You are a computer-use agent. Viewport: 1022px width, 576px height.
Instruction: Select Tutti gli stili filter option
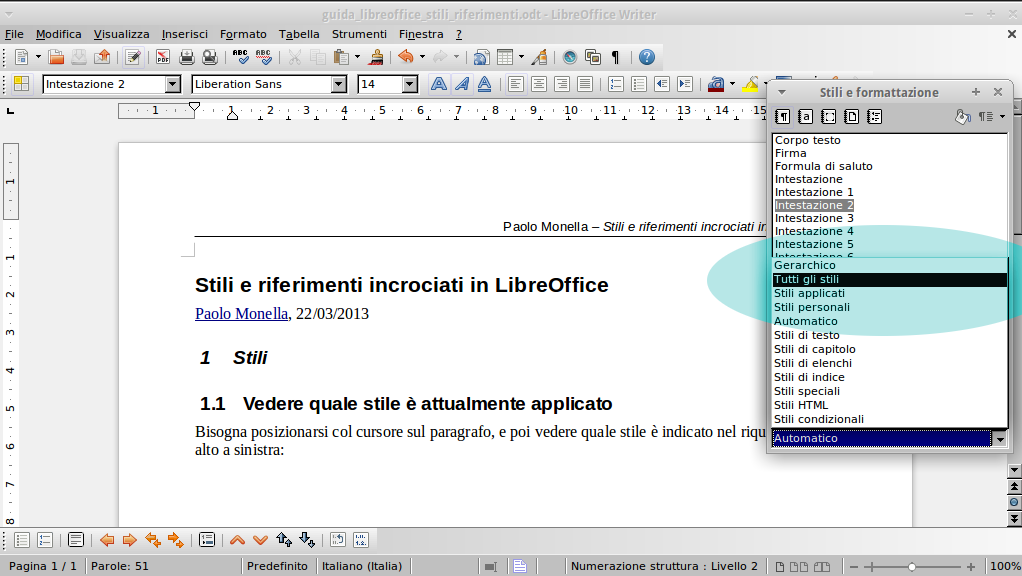tap(890, 280)
